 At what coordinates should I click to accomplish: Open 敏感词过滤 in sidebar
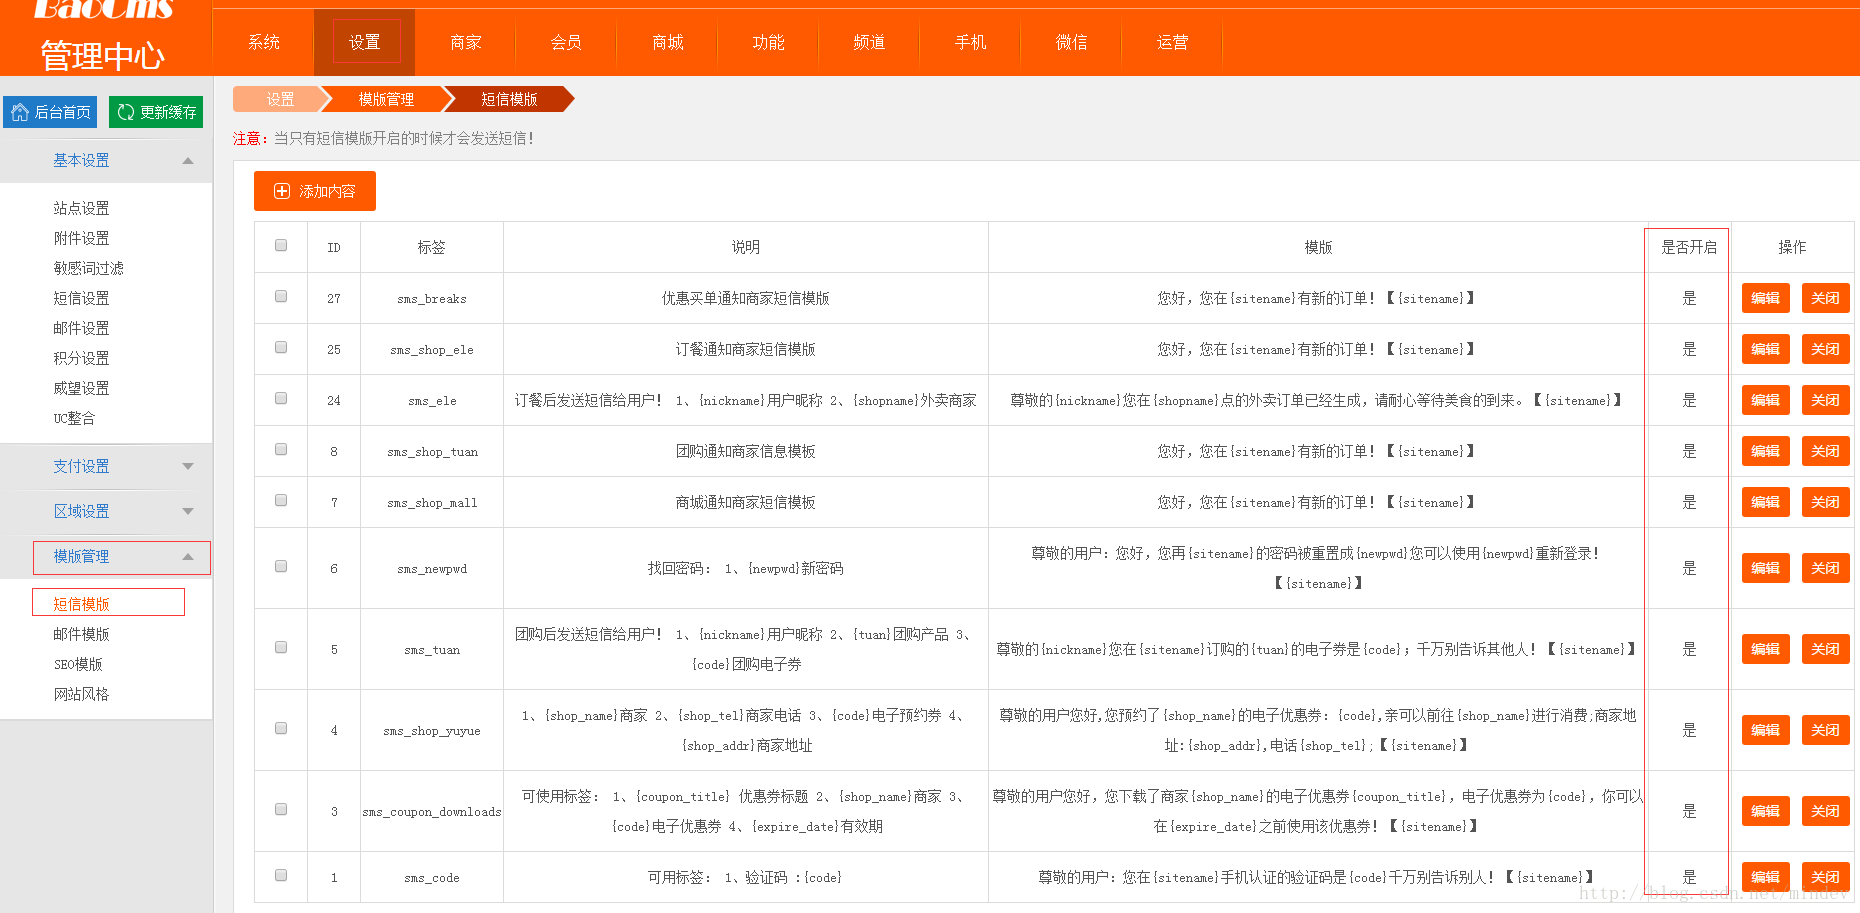[88, 268]
